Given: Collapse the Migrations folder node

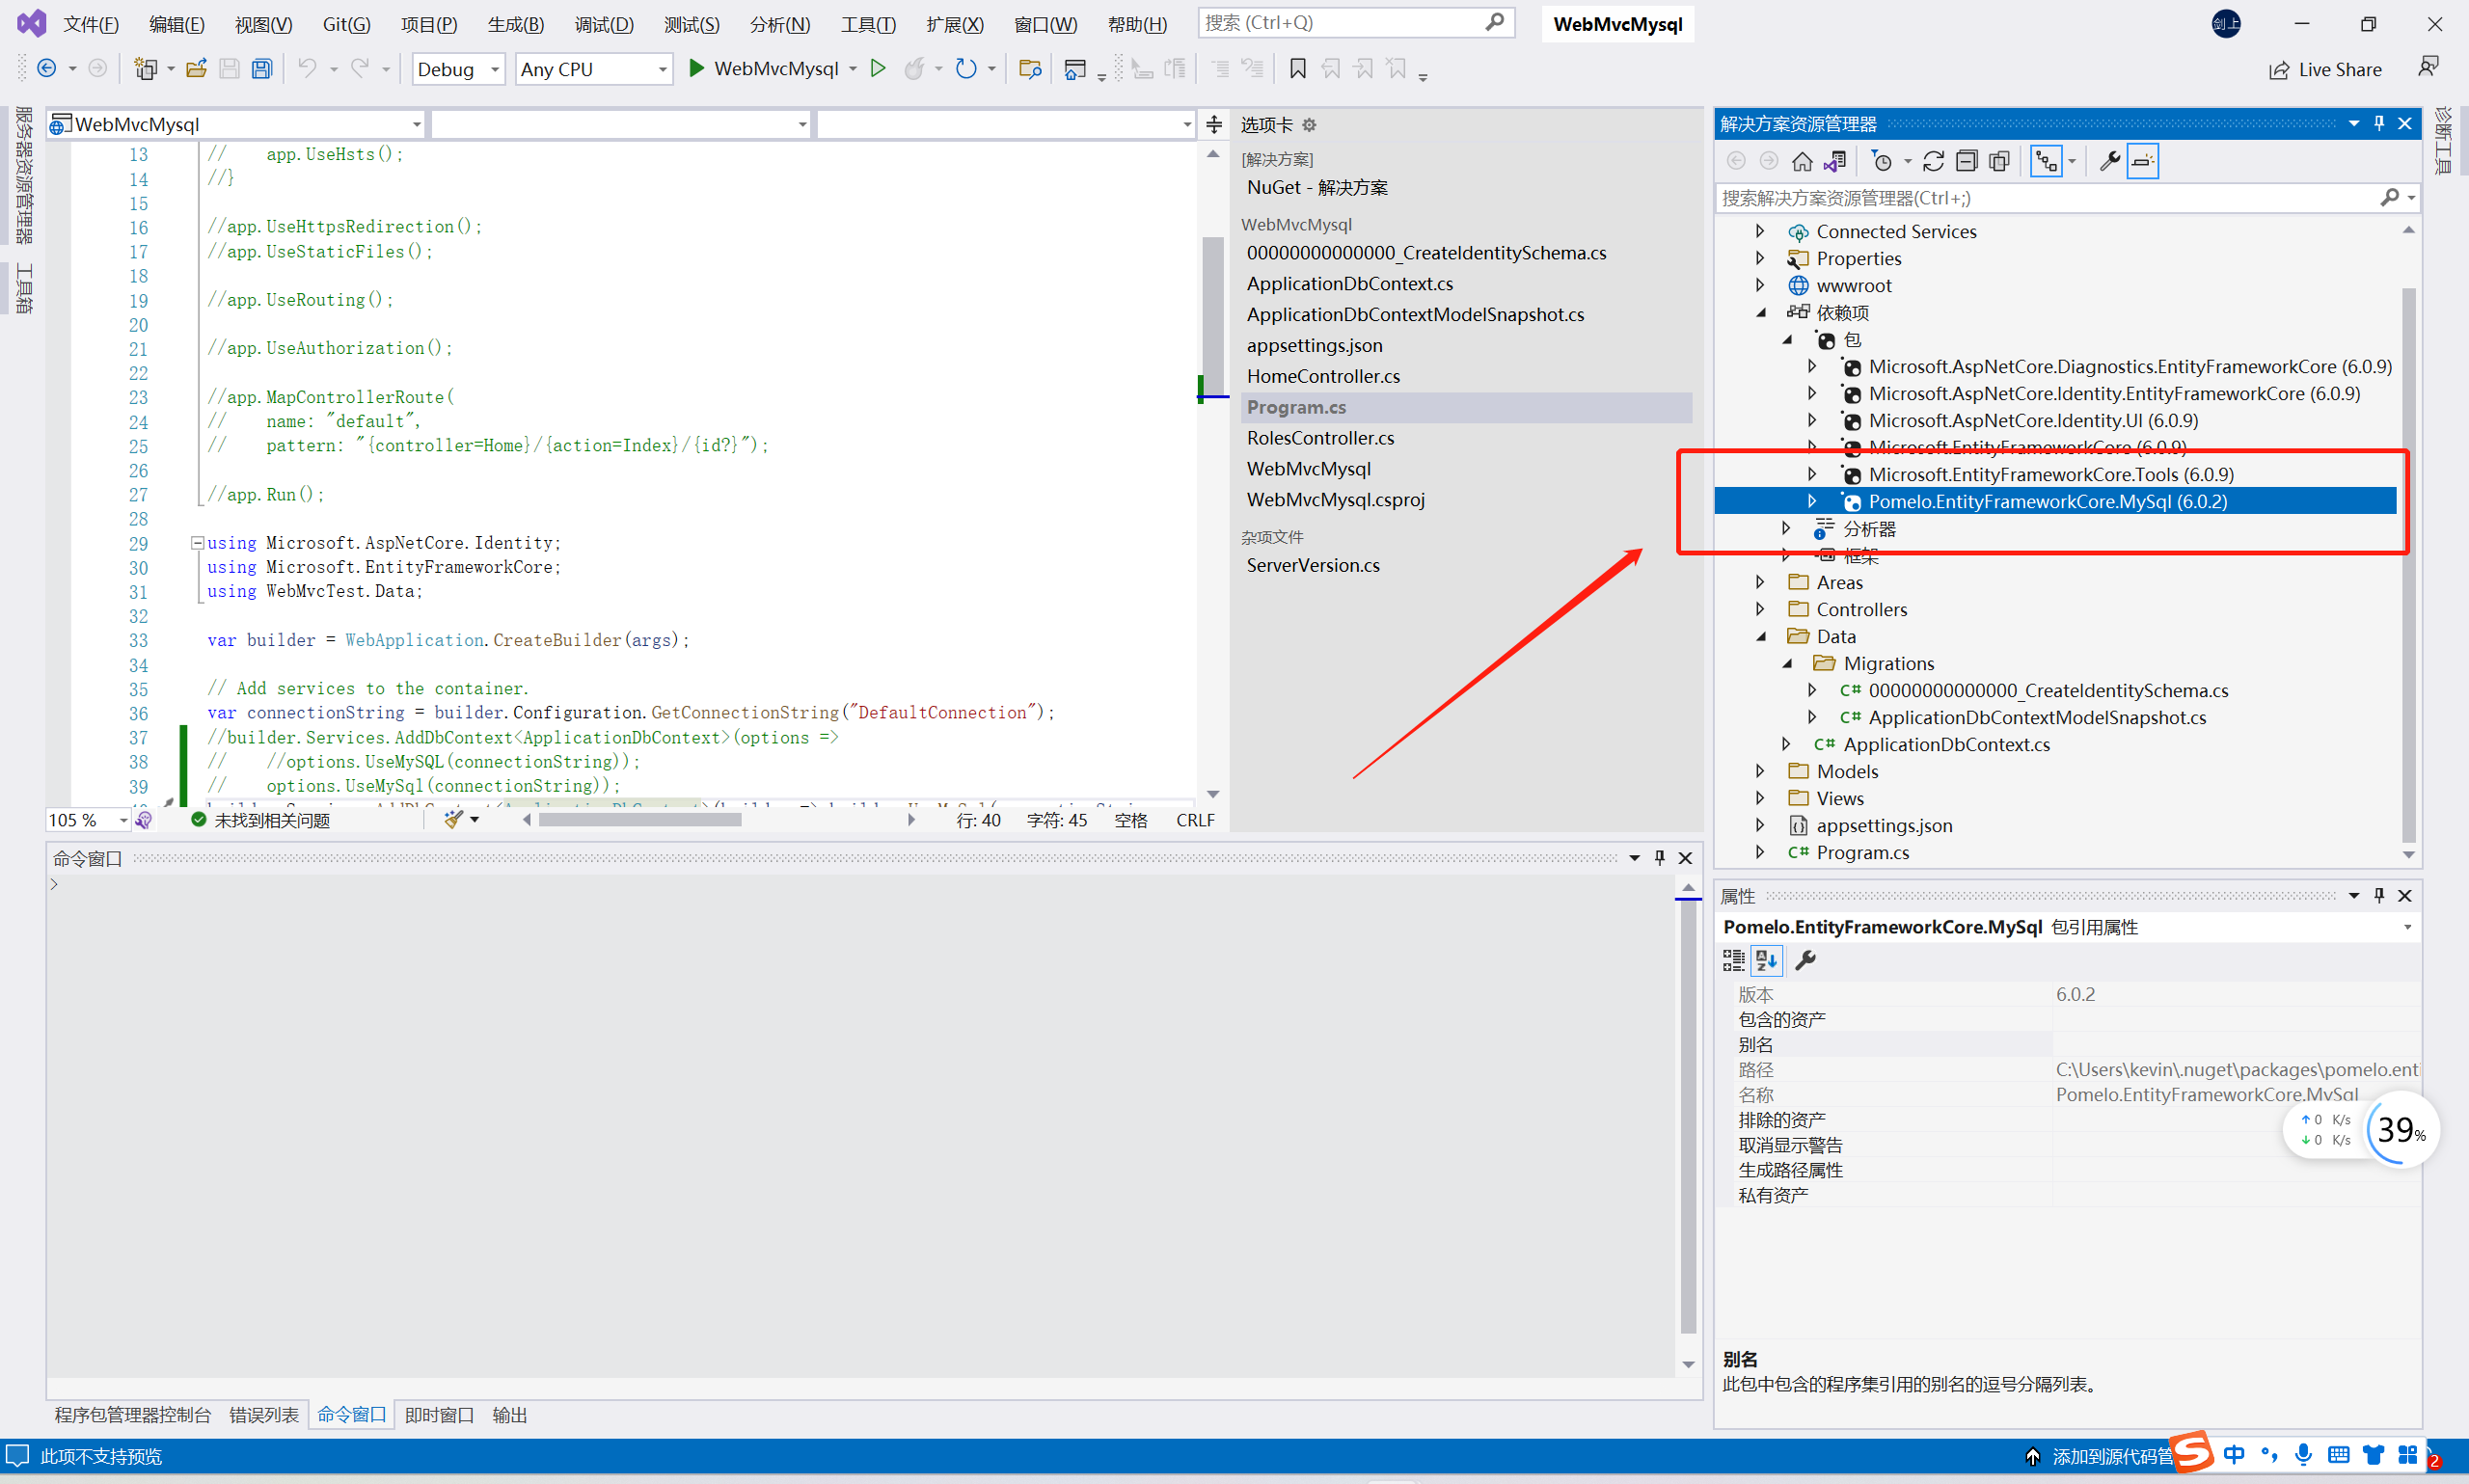Looking at the screenshot, I should click(1787, 663).
